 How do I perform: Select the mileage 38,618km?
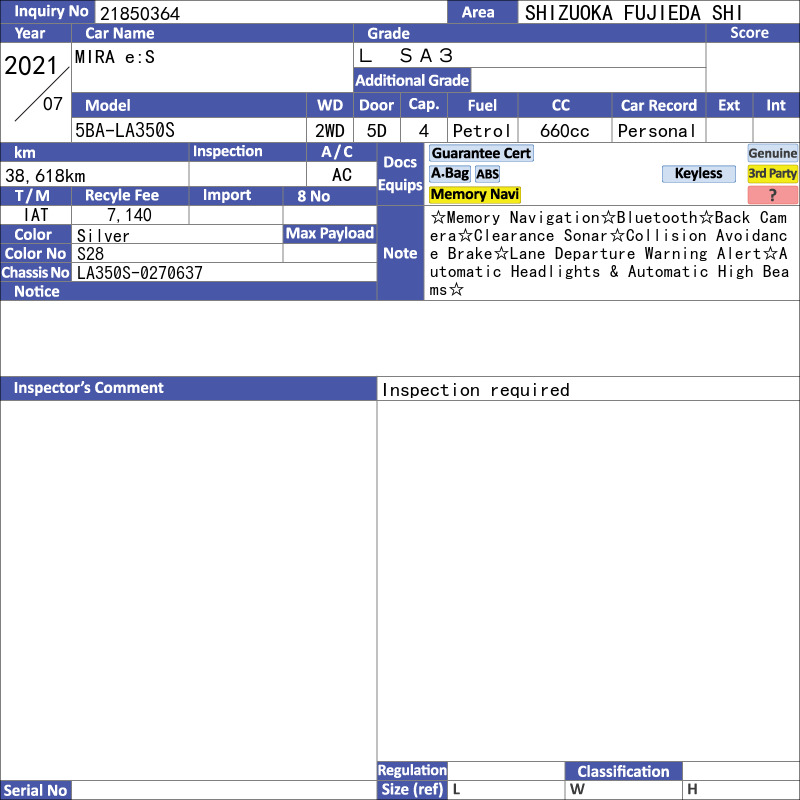pos(45,176)
